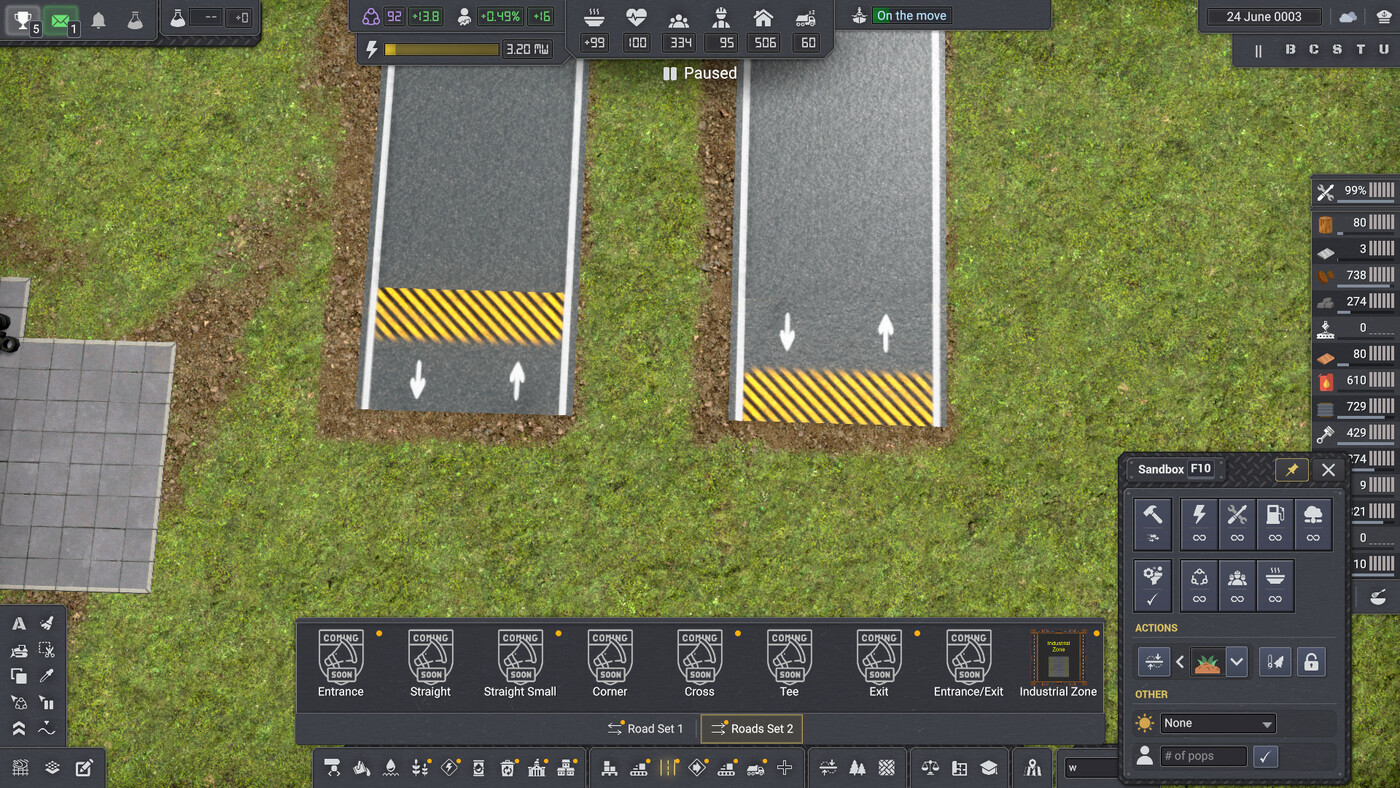Open the mail messages icon
Viewport: 1400px width, 788px height.
click(61, 19)
